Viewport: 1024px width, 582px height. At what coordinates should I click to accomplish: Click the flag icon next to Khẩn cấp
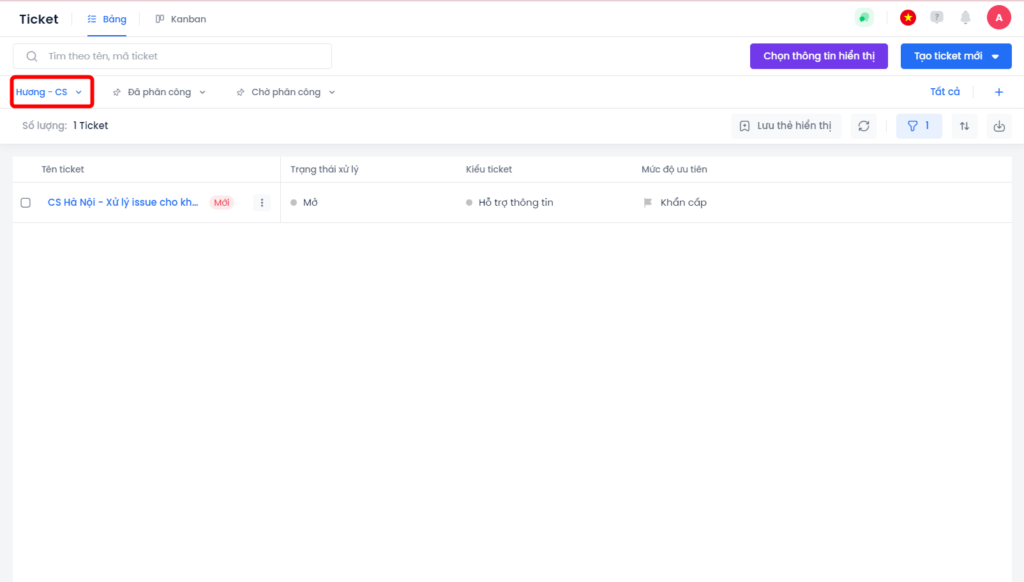tap(647, 202)
